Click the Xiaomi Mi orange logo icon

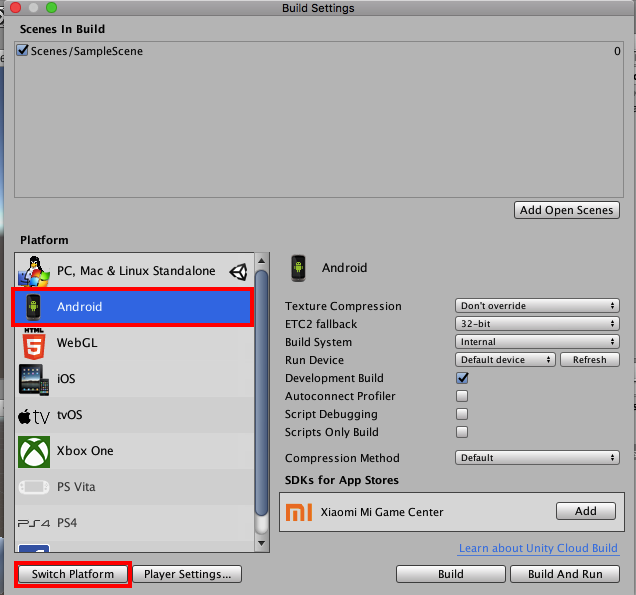point(299,512)
